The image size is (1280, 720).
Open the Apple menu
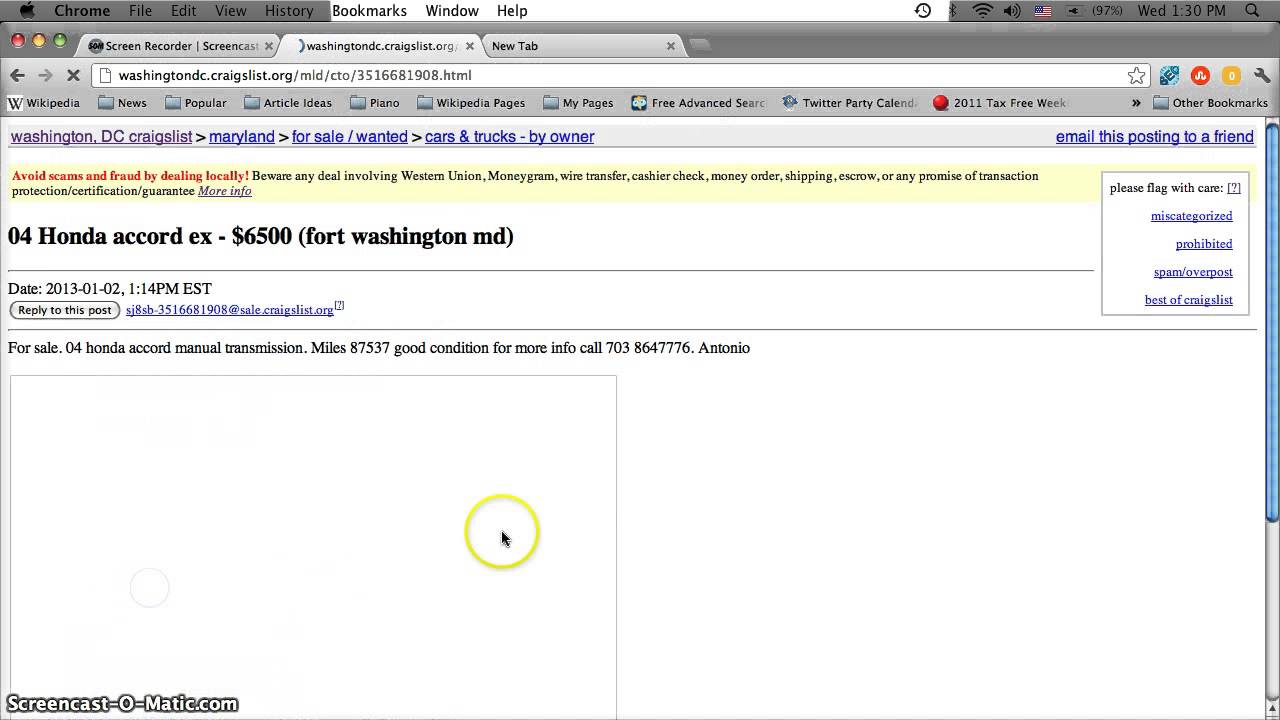click(x=27, y=11)
